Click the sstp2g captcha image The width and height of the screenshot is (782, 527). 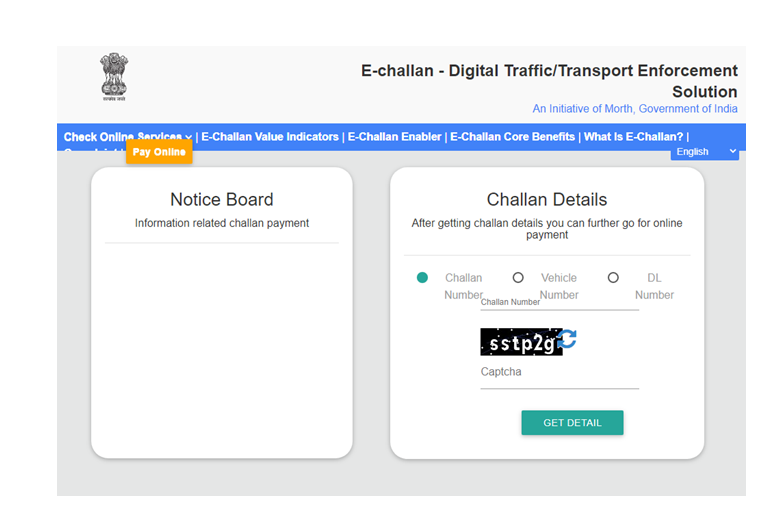click(520, 342)
